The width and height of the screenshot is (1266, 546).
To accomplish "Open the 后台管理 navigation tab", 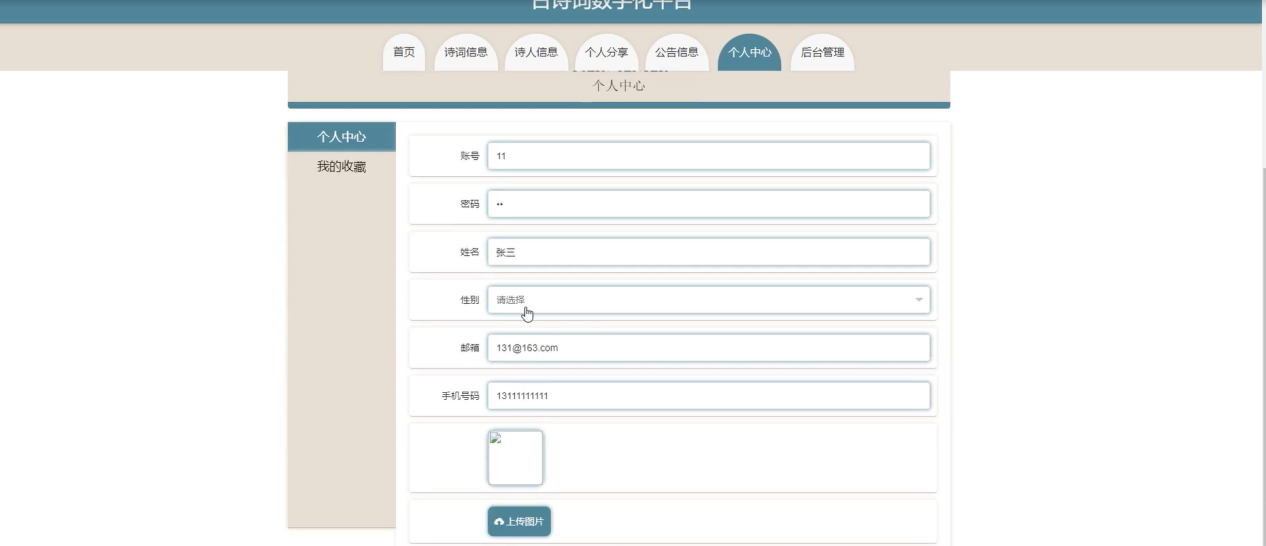I will (x=822, y=53).
